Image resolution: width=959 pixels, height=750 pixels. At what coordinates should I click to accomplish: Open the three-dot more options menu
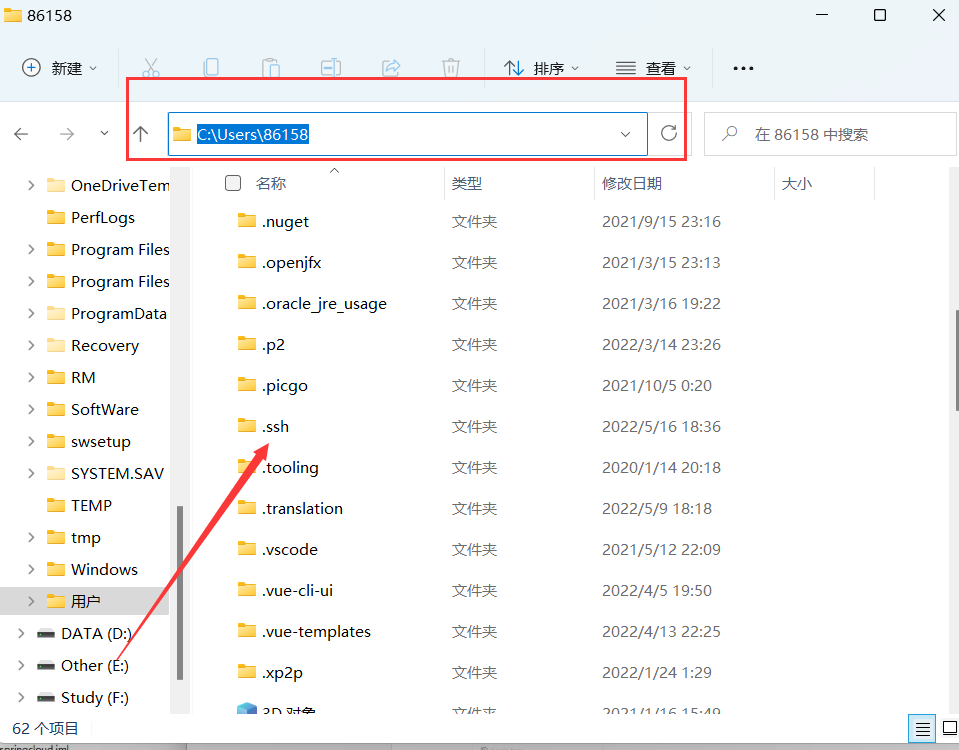pyautogui.click(x=743, y=68)
